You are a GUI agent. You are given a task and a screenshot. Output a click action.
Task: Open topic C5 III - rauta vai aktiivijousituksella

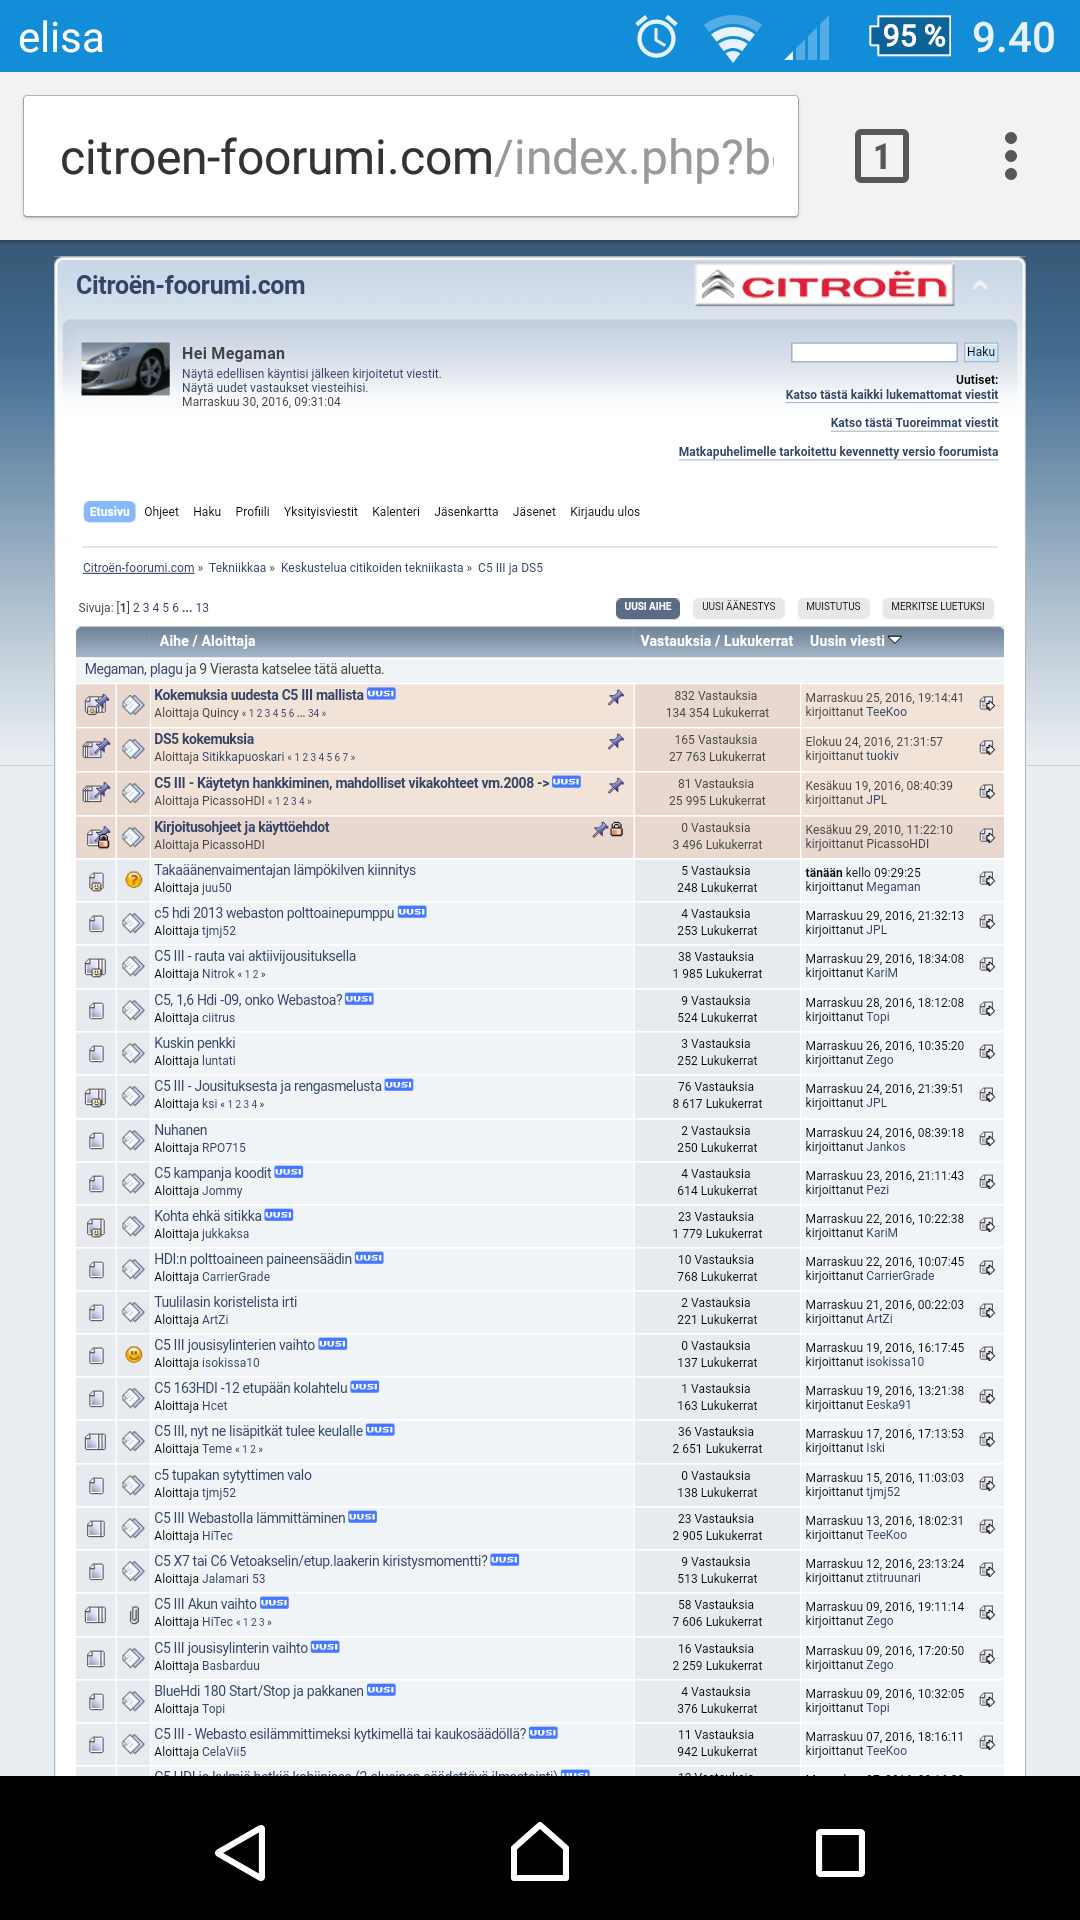255,956
